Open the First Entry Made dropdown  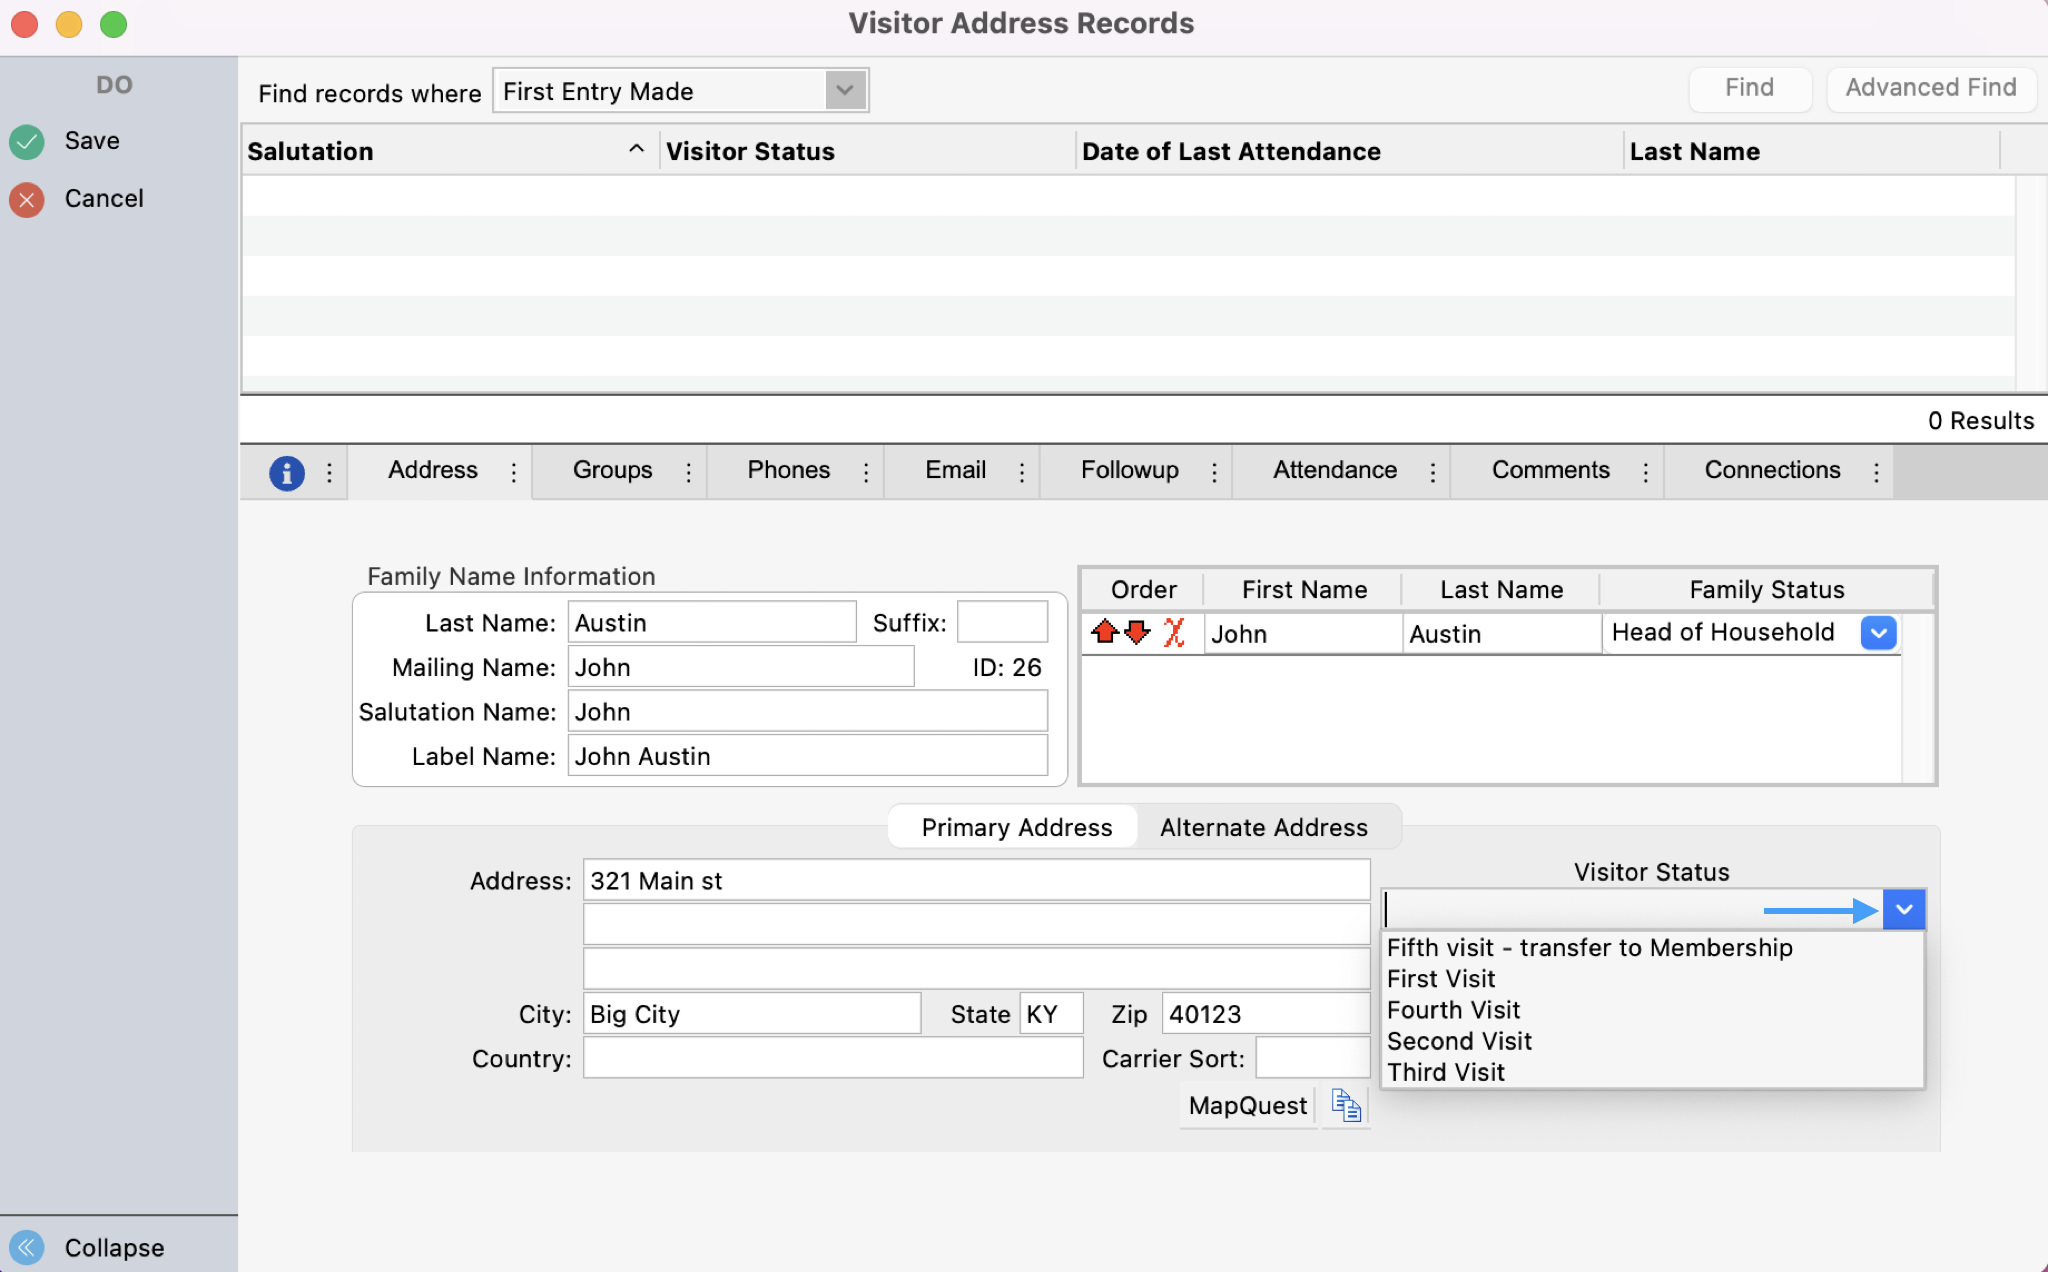[x=843, y=90]
